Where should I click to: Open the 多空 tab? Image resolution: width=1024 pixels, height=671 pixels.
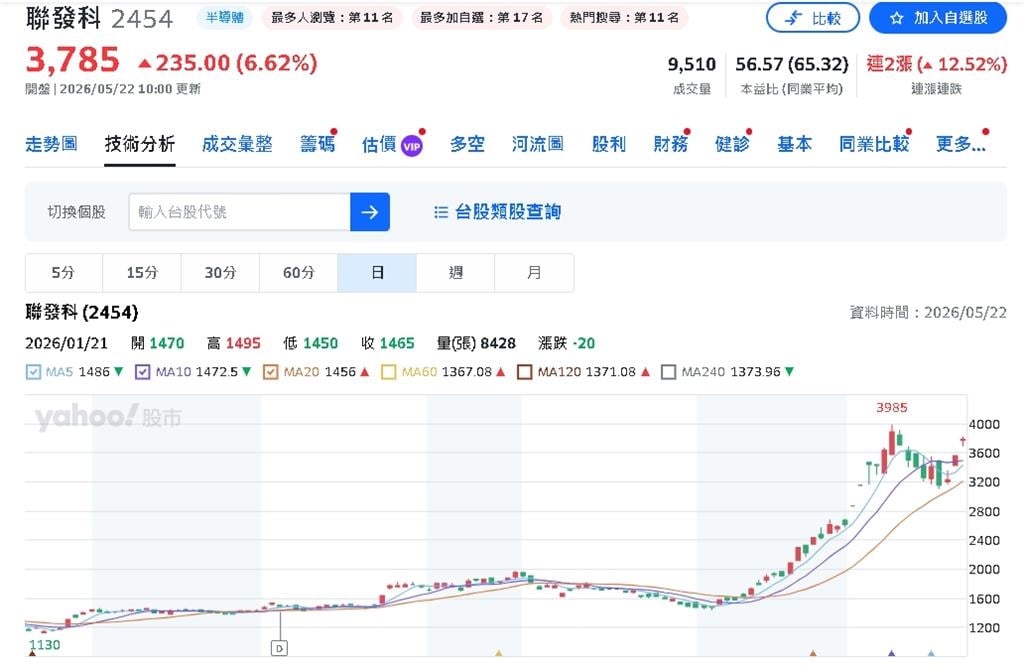click(467, 144)
